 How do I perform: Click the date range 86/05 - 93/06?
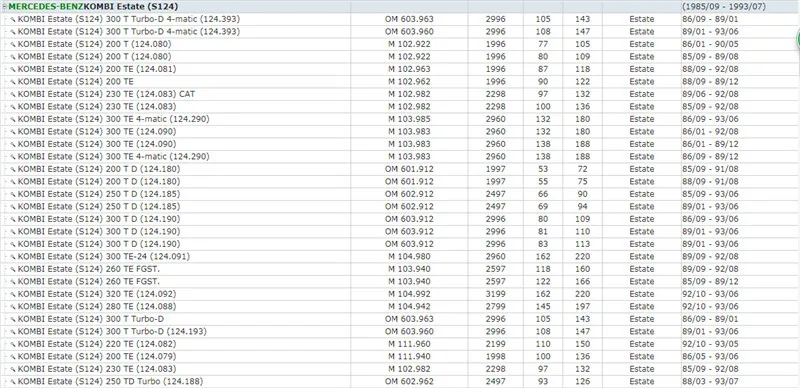[710, 356]
